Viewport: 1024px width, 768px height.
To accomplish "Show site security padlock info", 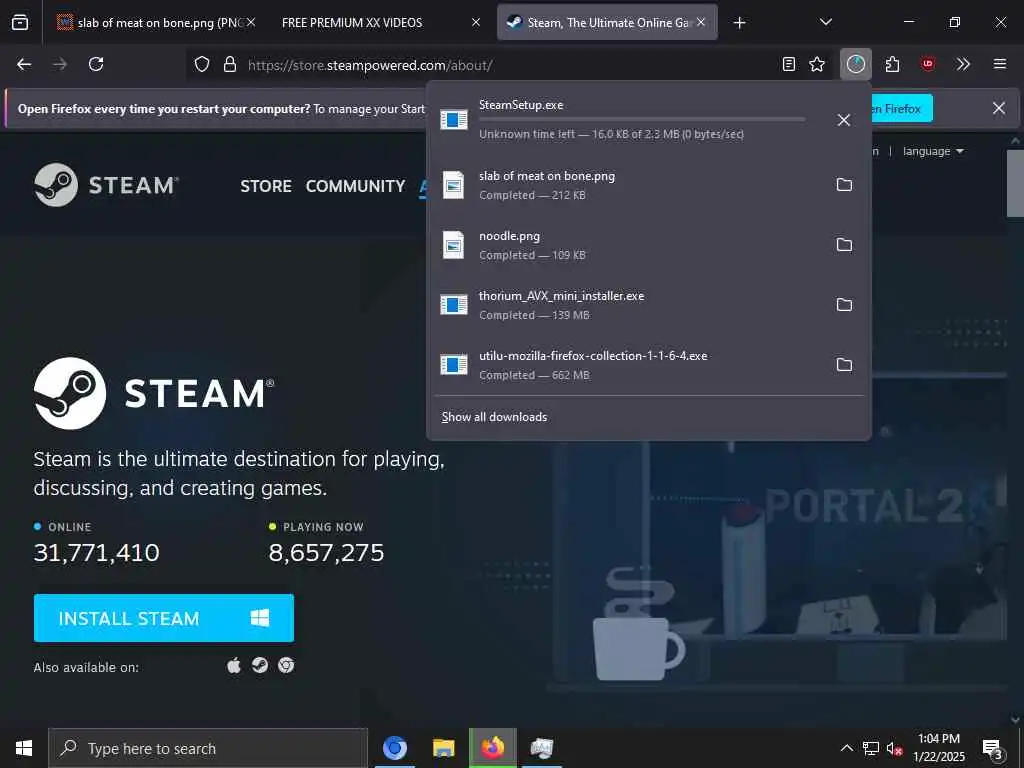I will point(229,64).
